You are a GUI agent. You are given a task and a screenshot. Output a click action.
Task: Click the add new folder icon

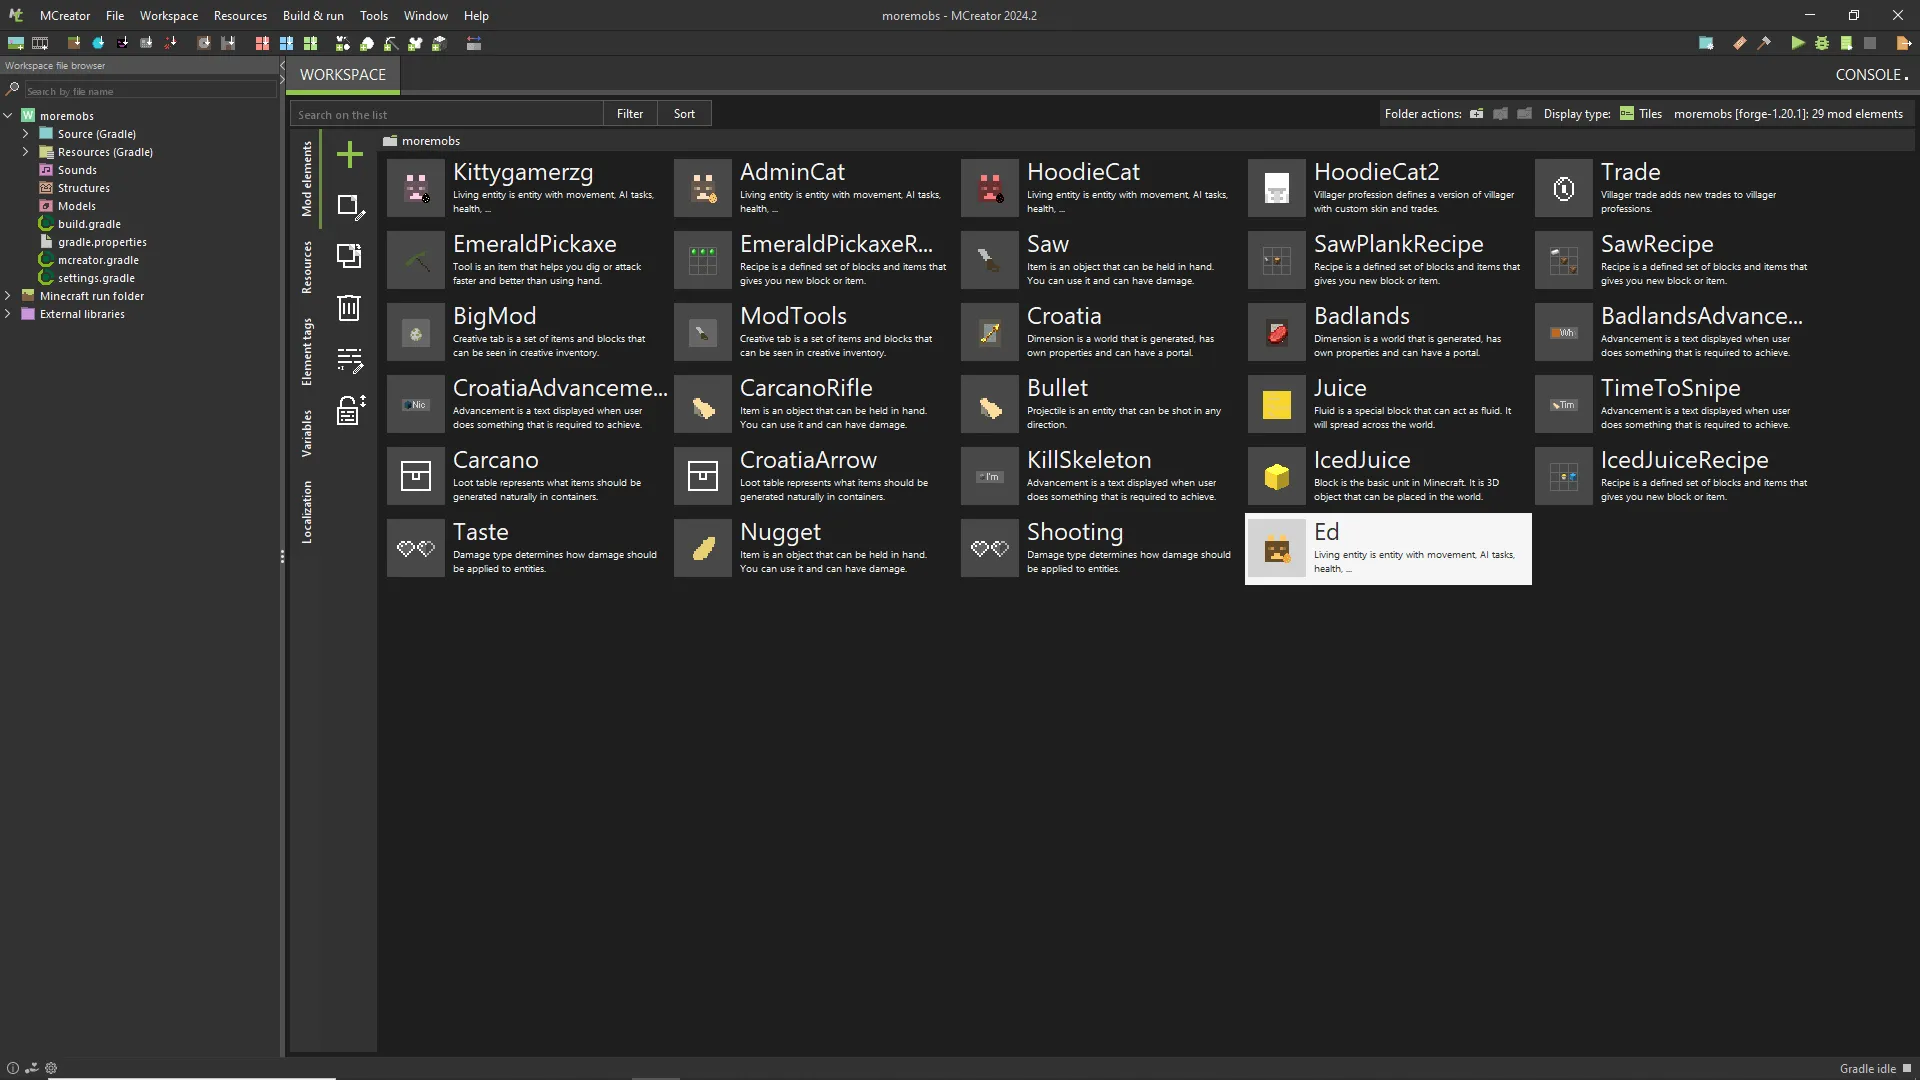[1476, 114]
